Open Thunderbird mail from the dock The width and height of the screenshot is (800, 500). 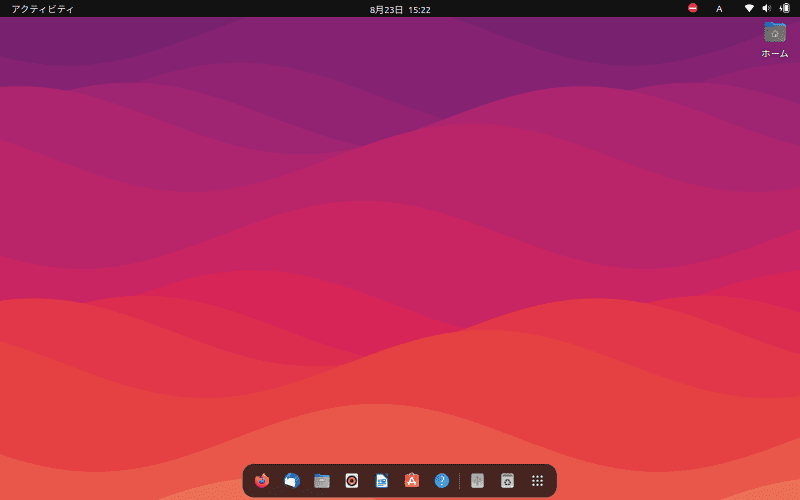(292, 481)
